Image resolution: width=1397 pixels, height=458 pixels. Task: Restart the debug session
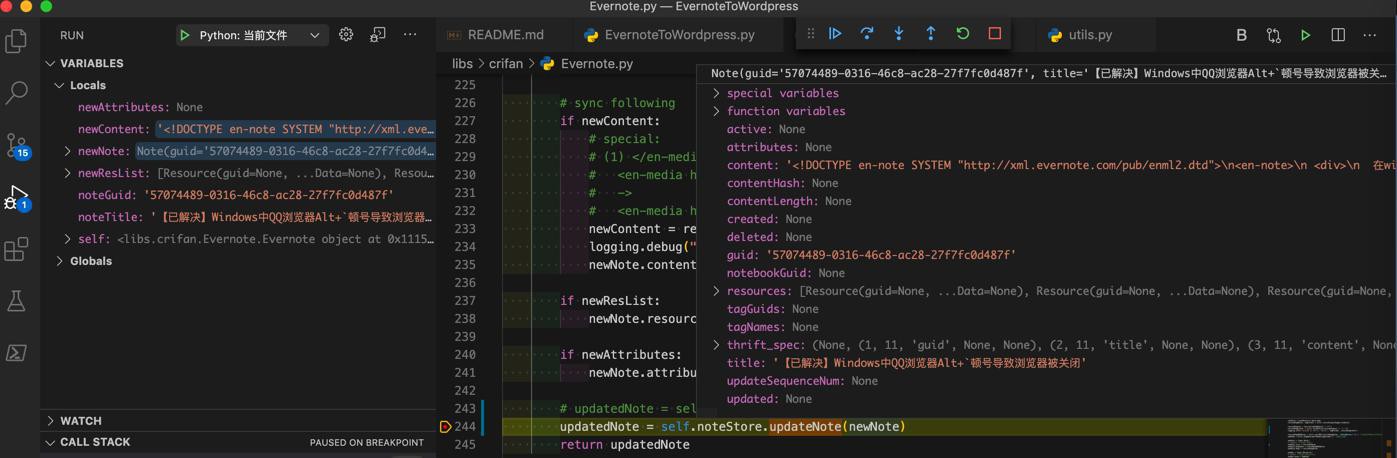click(963, 33)
